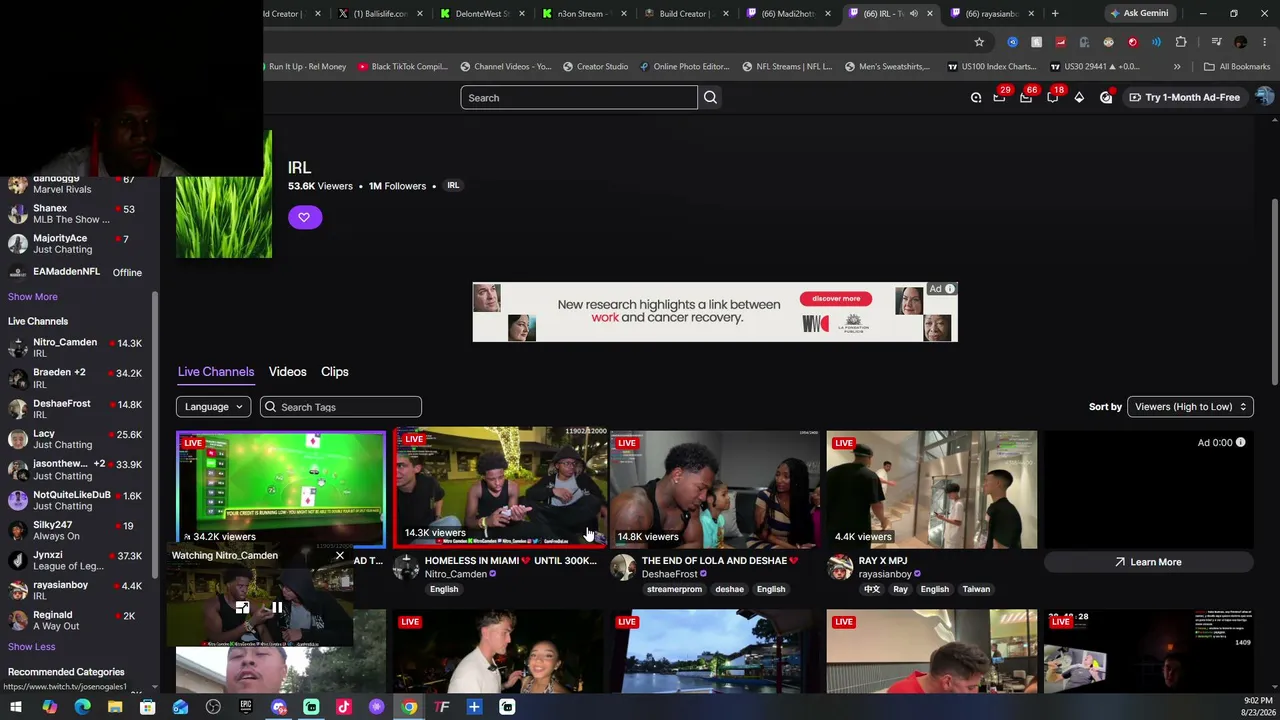
Task: Click the Ad 0:00 info icon
Action: pyautogui.click(x=1240, y=442)
